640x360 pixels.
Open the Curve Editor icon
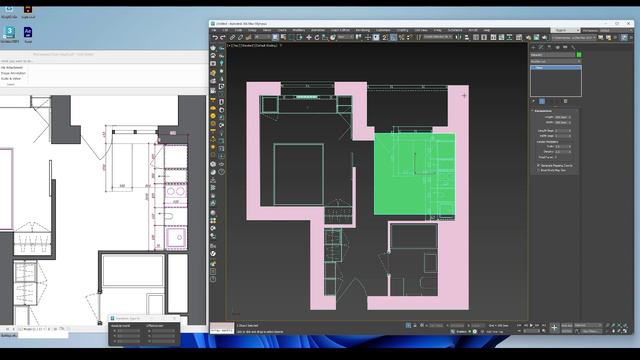click(501, 38)
